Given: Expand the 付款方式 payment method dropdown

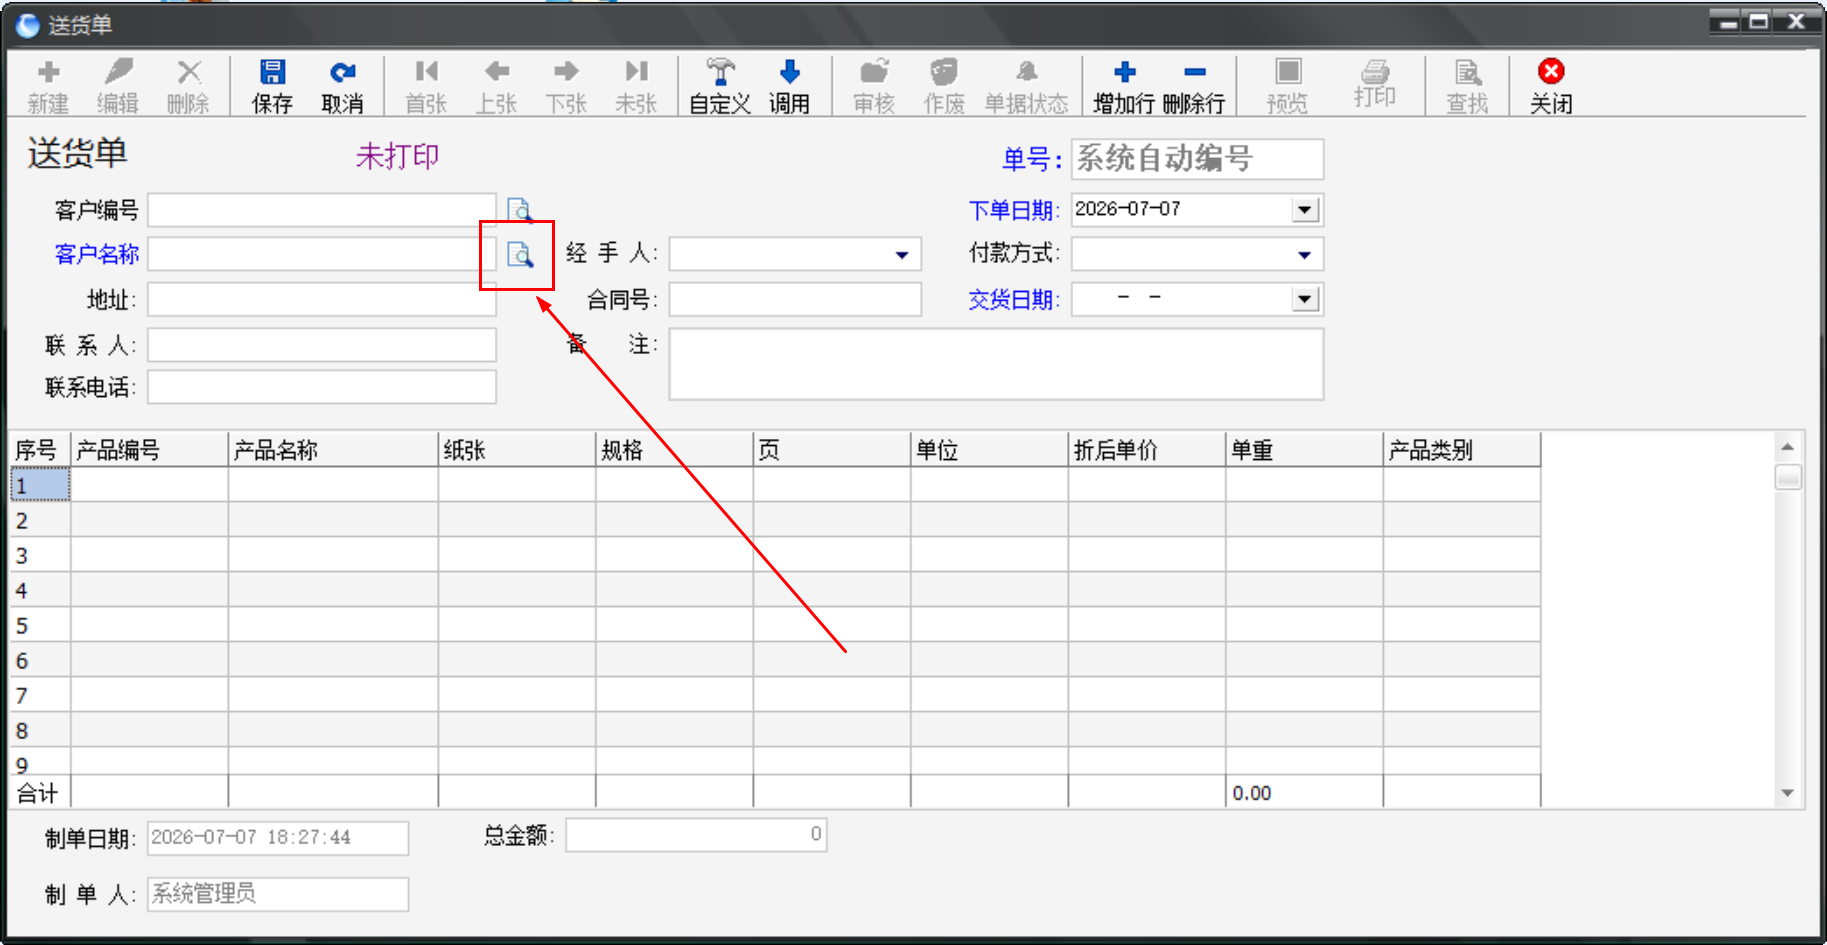Looking at the screenshot, I should coord(1304,255).
